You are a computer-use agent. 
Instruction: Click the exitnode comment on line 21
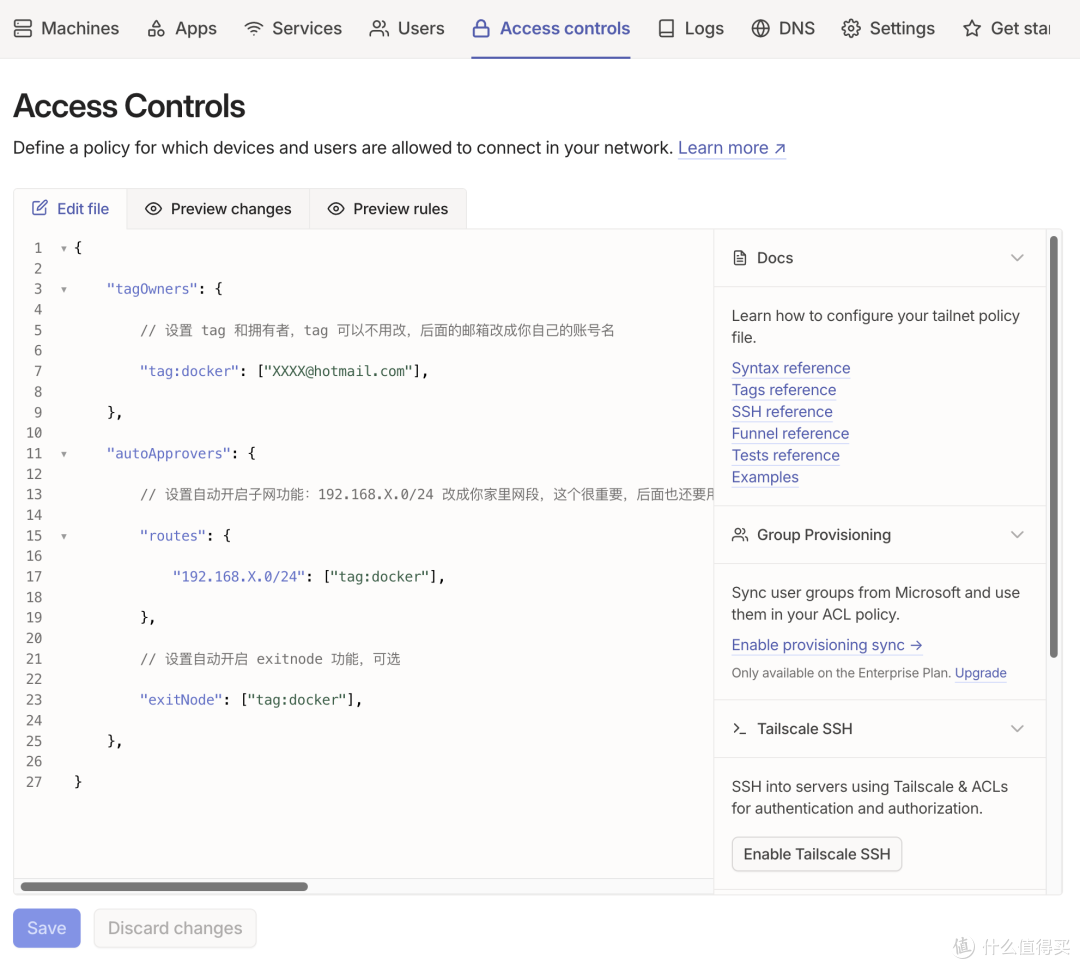pos(270,659)
